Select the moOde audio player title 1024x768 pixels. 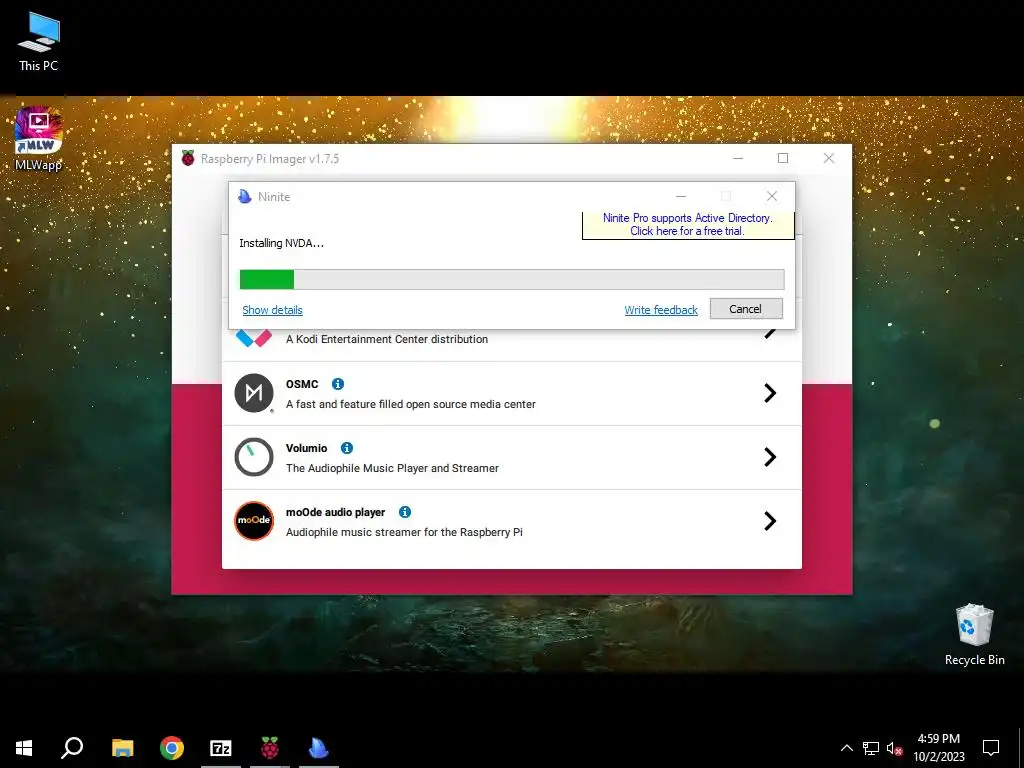[x=336, y=512]
